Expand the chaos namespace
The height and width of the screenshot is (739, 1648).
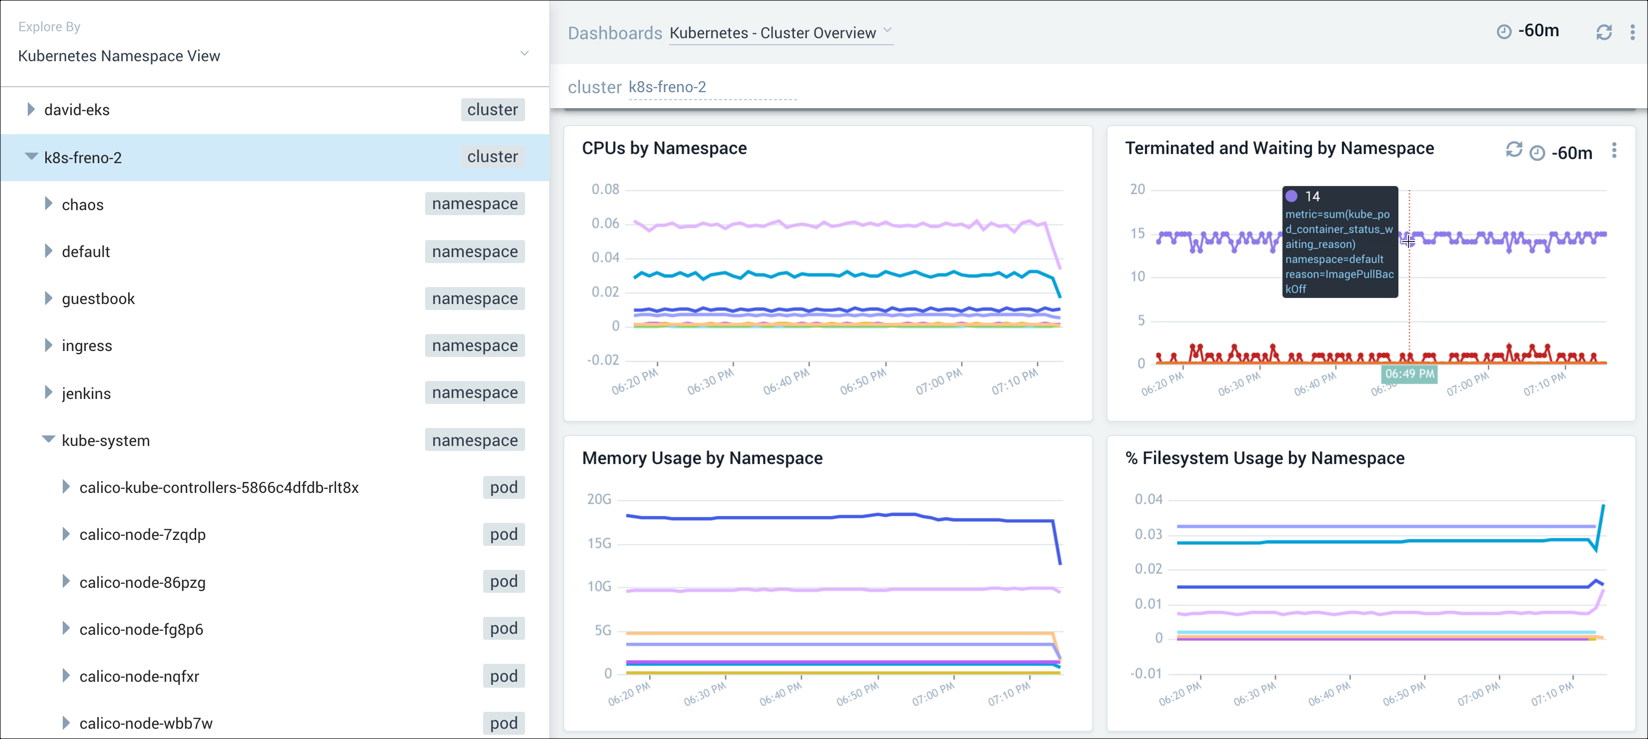(48, 204)
